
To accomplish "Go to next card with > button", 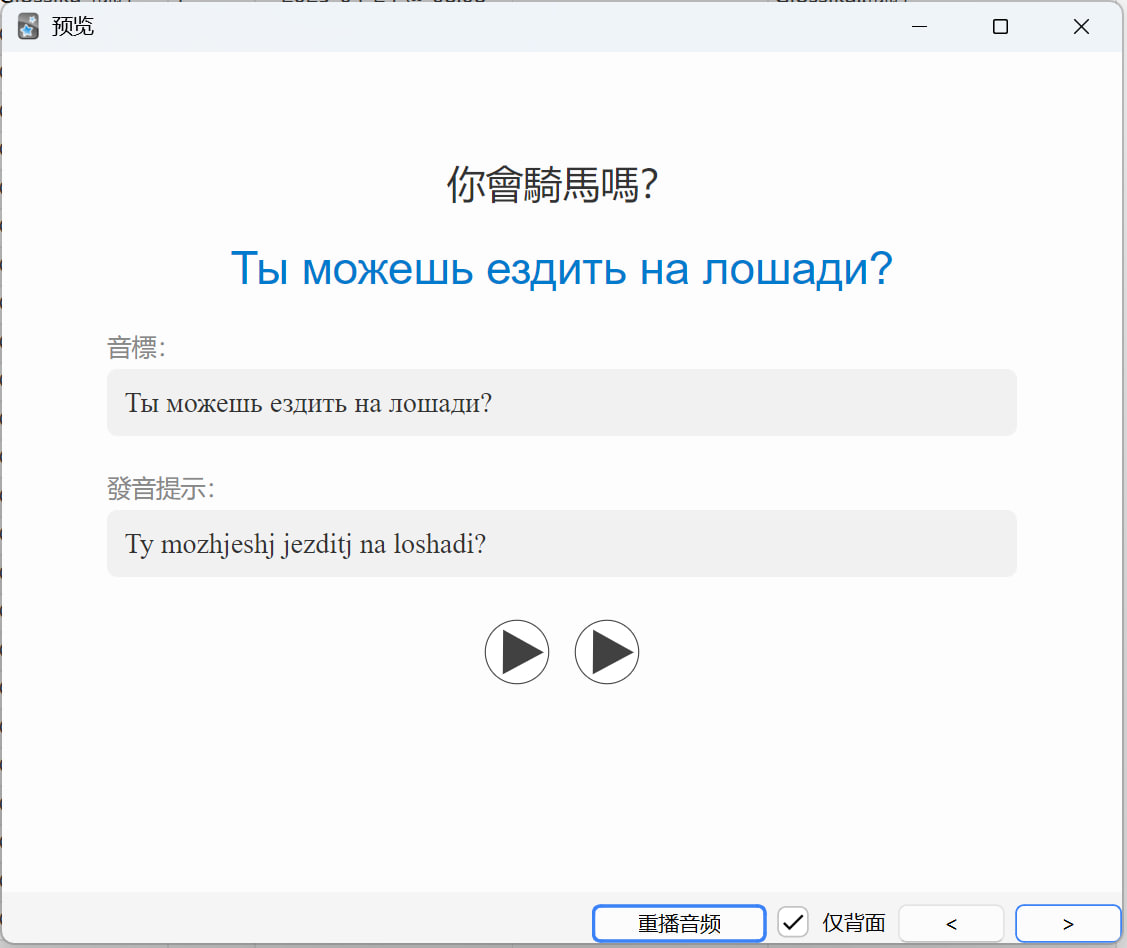I will click(1068, 924).
